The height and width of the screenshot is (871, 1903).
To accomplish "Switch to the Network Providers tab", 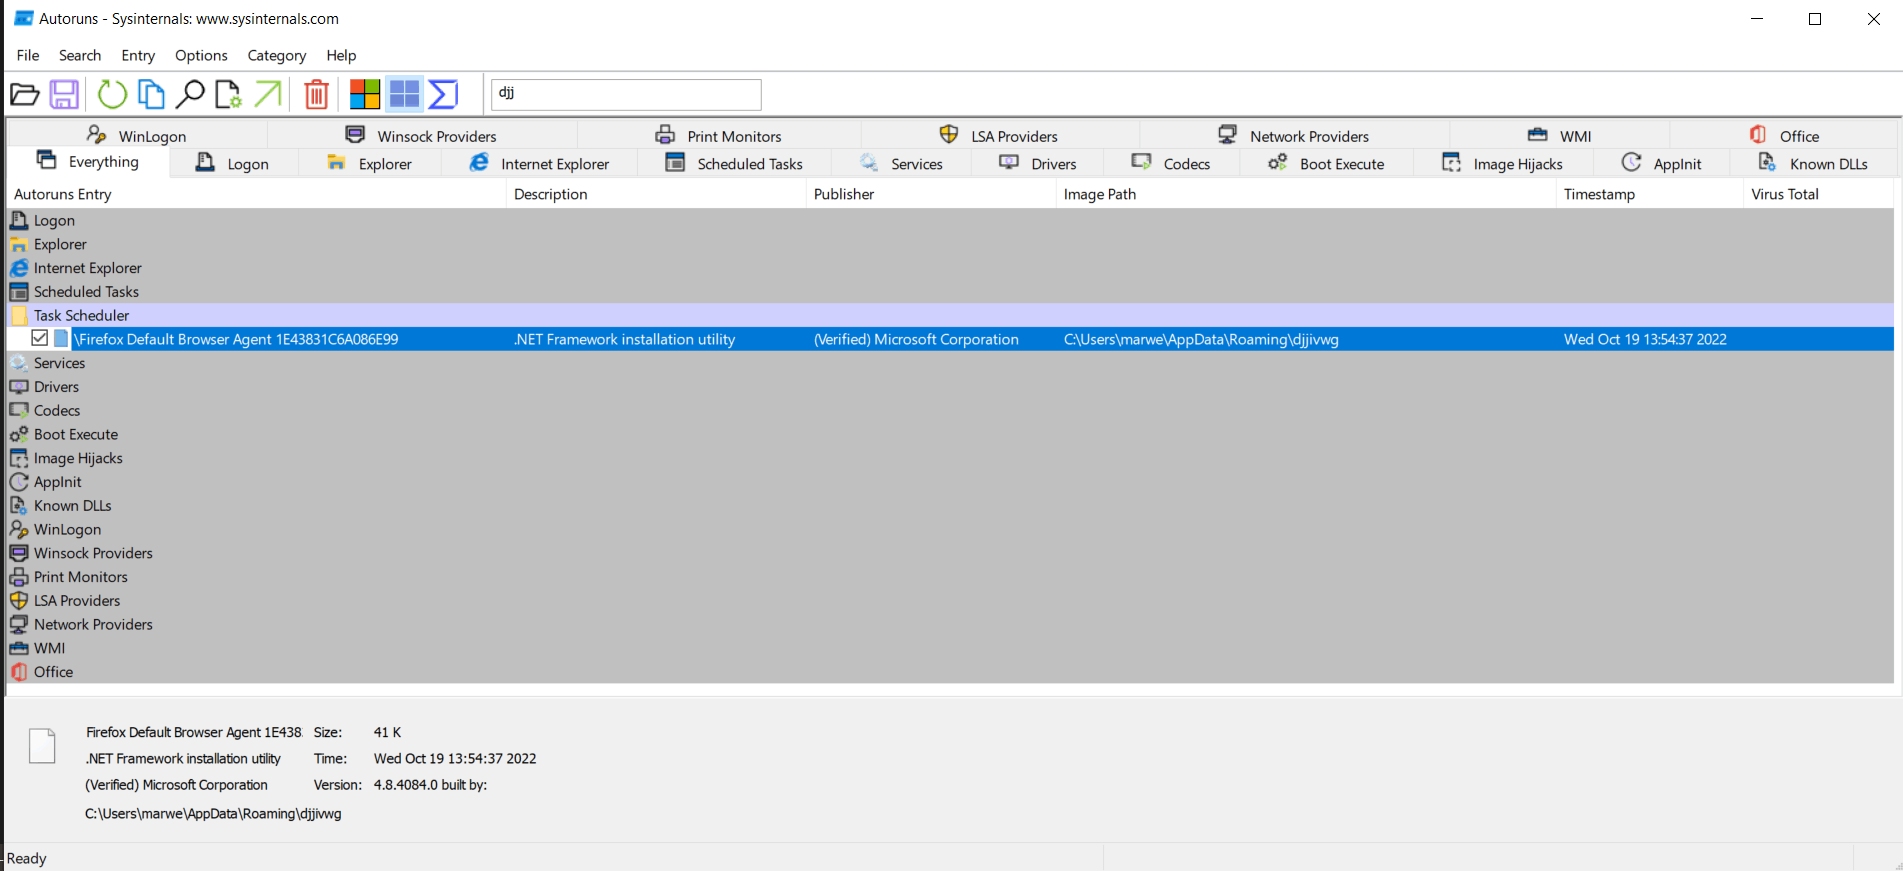I will (x=1293, y=135).
